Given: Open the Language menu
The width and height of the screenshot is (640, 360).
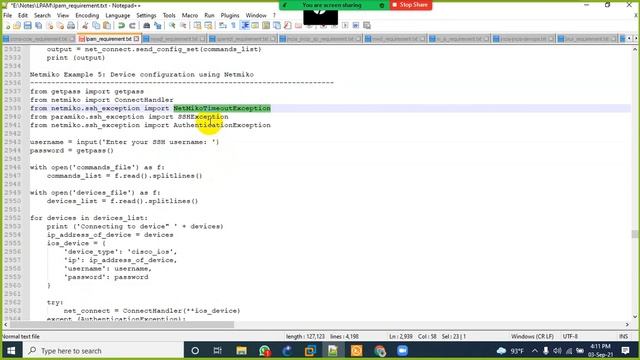Looking at the screenshot, I should (x=118, y=15).
